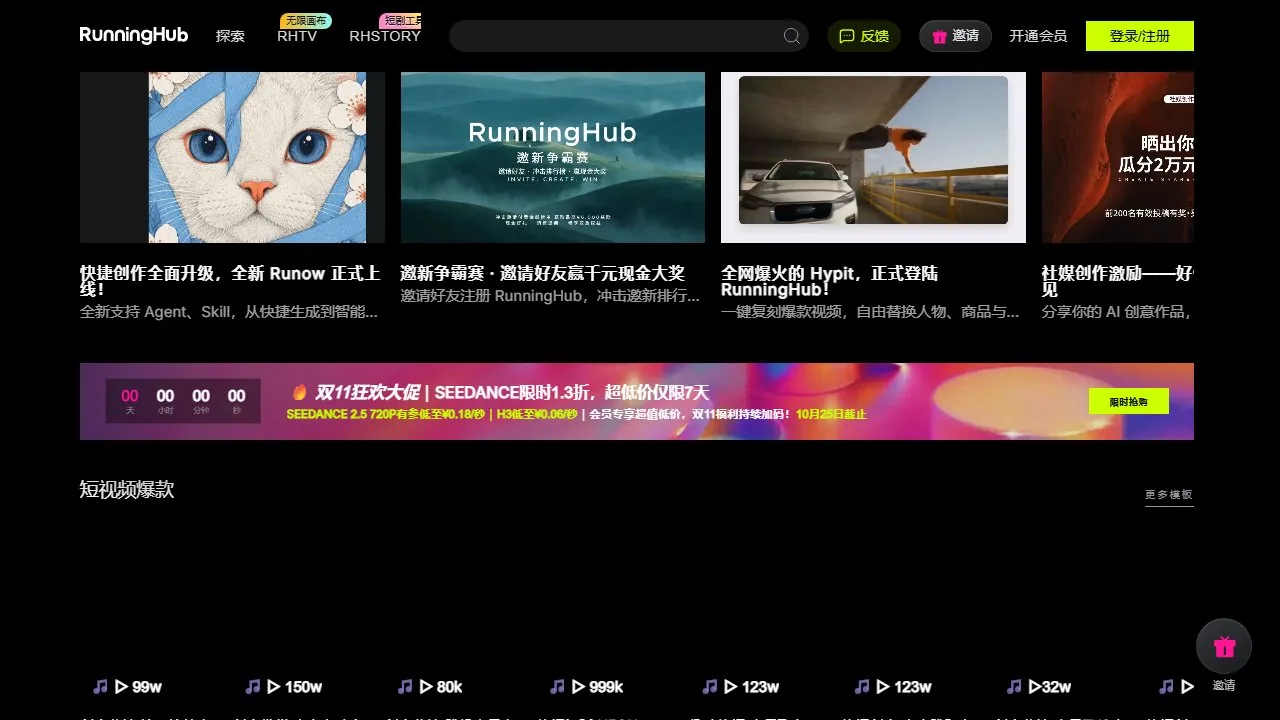Click the description 全新支持 Agent、Skill…

pos(229,312)
